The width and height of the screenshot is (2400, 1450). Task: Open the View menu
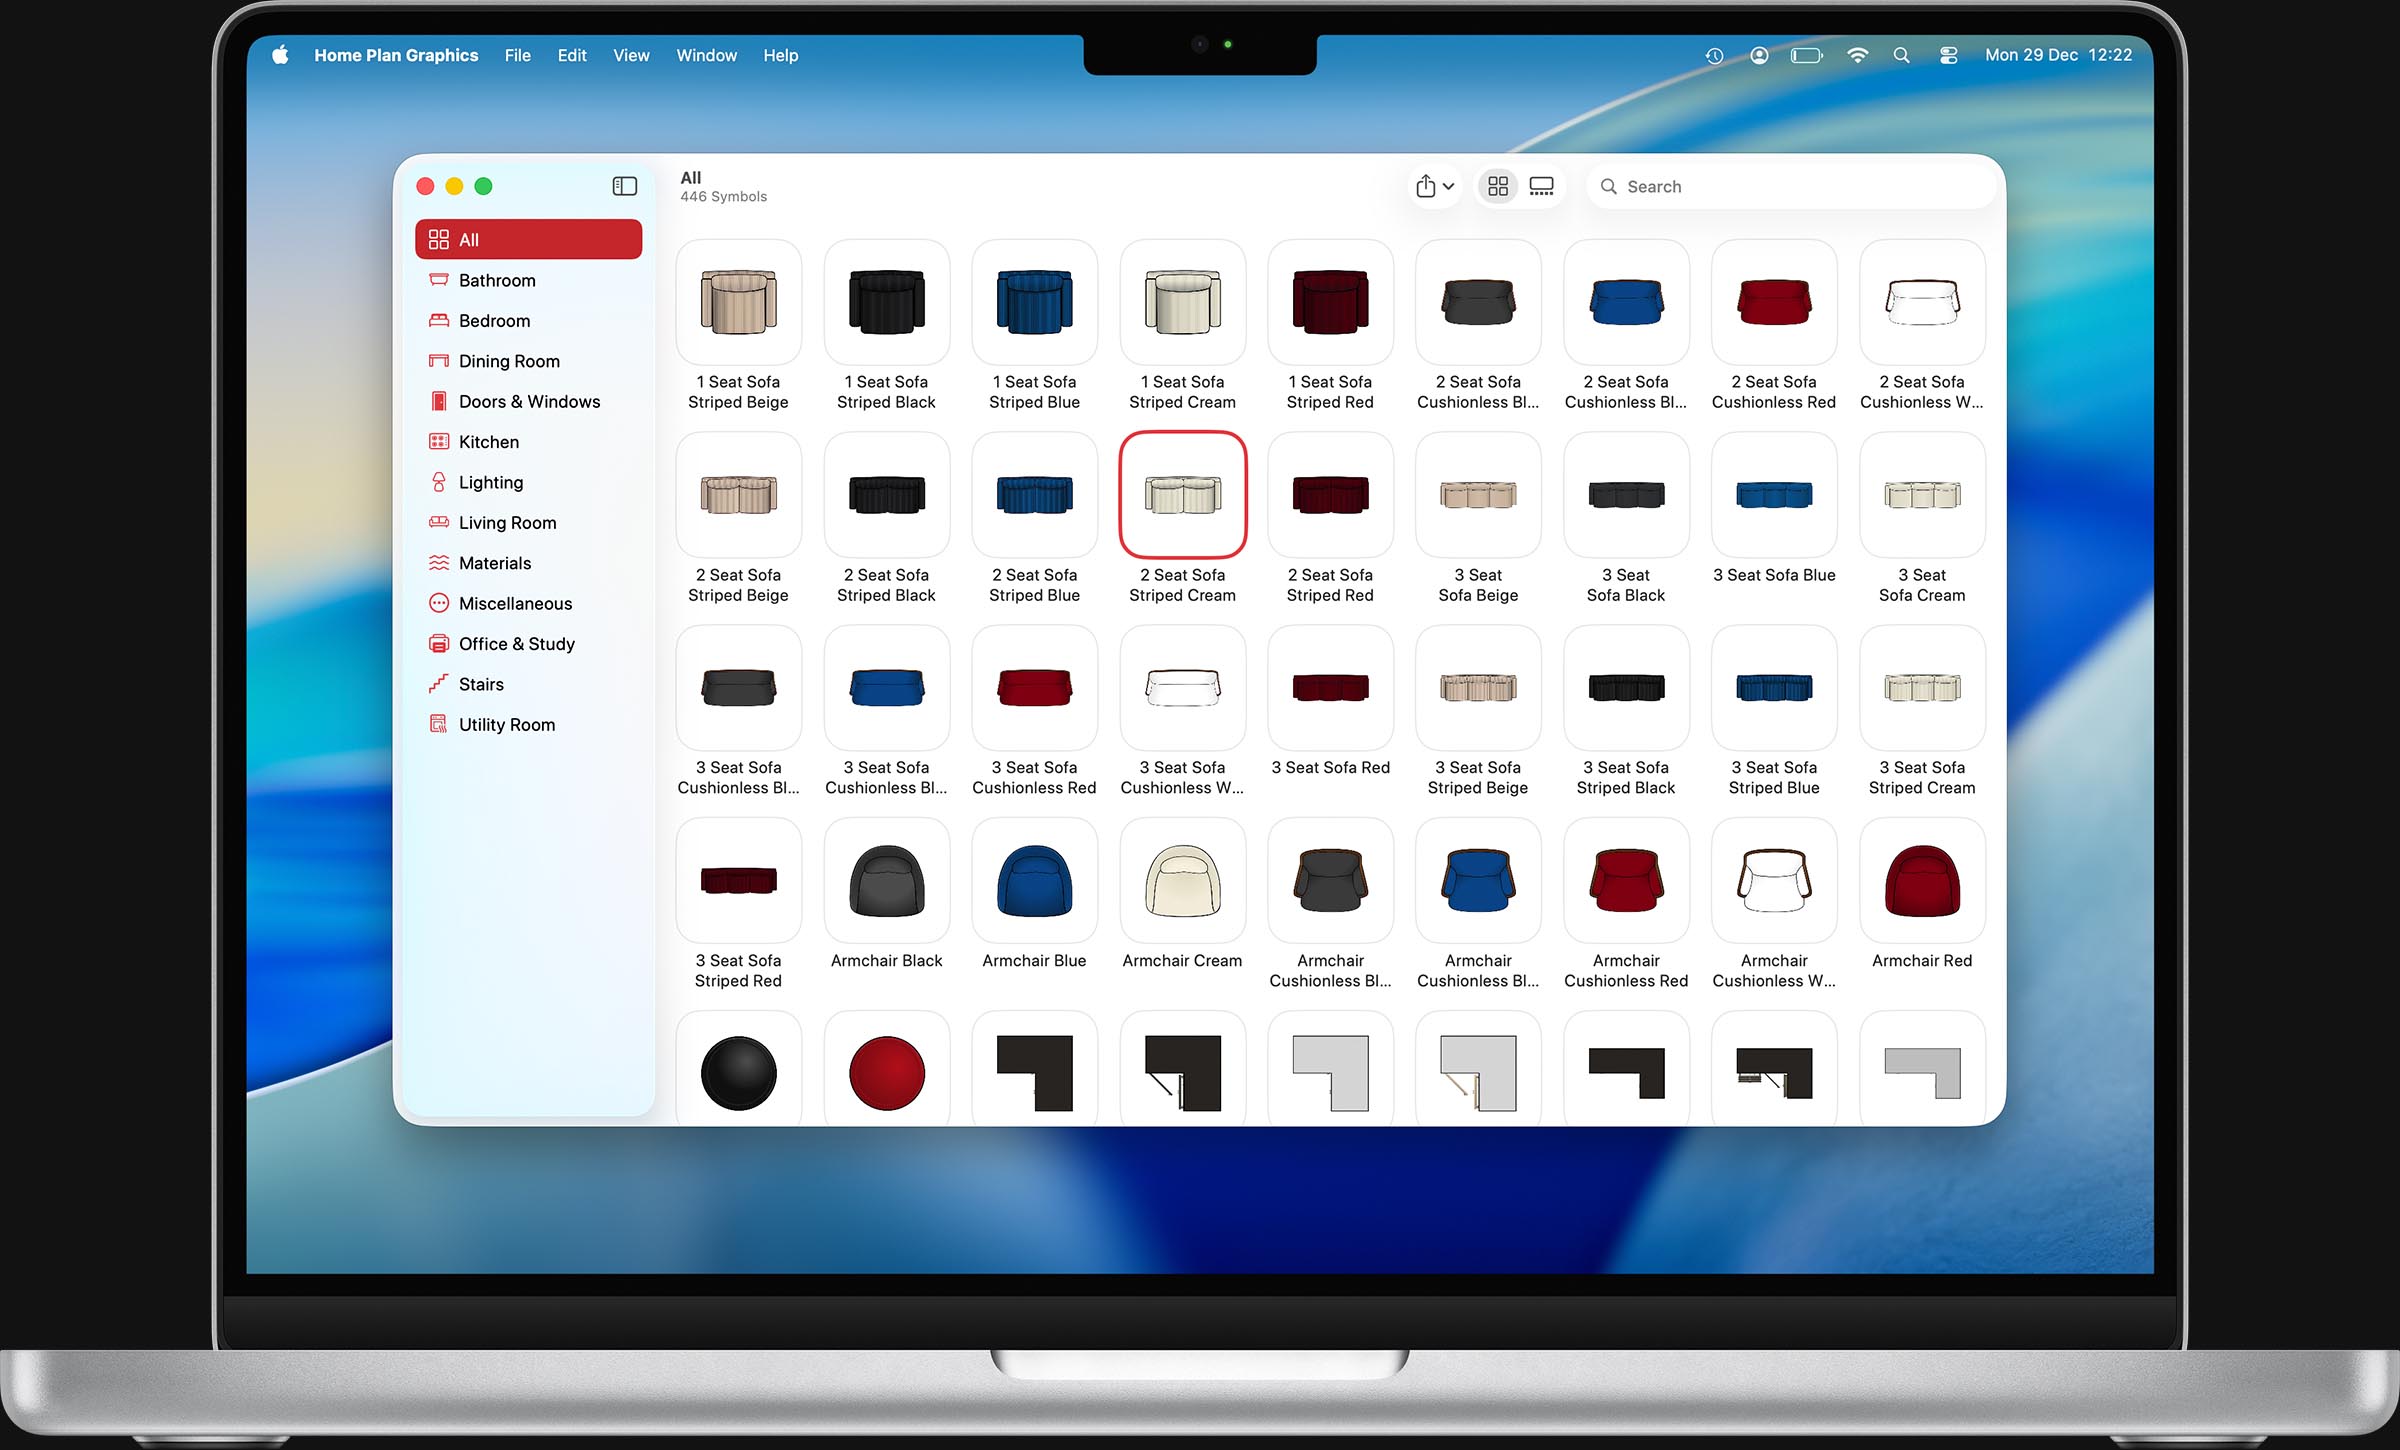[631, 55]
